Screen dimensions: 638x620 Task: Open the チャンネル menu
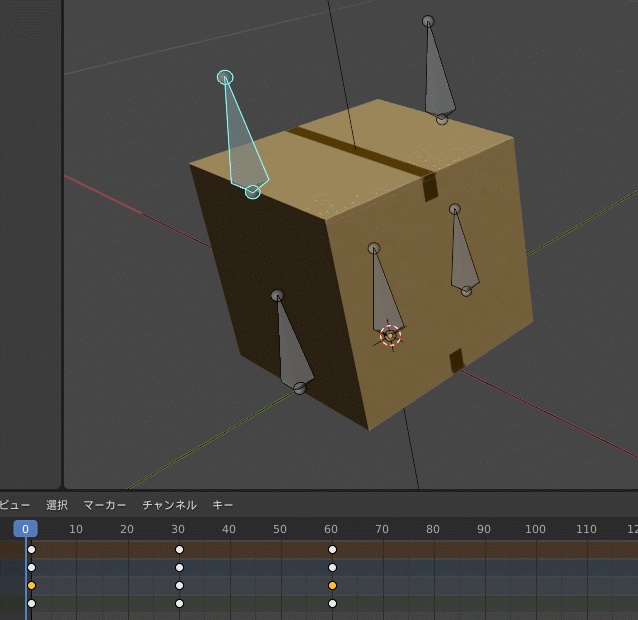point(169,505)
